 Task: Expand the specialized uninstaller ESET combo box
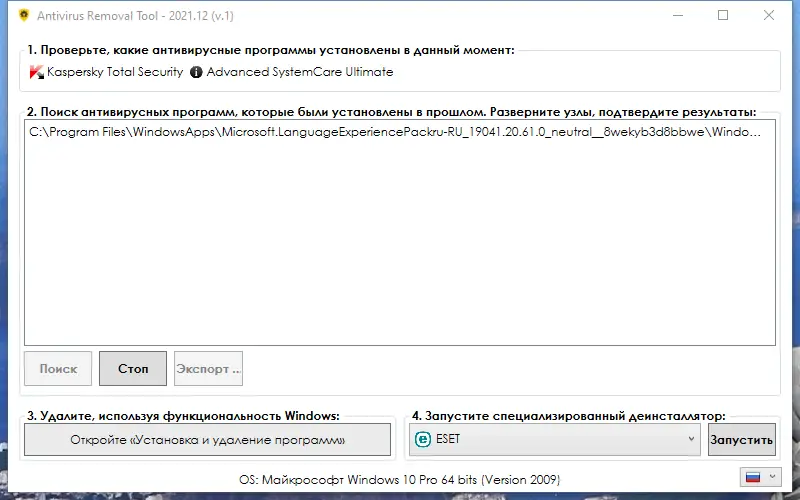tap(554, 439)
